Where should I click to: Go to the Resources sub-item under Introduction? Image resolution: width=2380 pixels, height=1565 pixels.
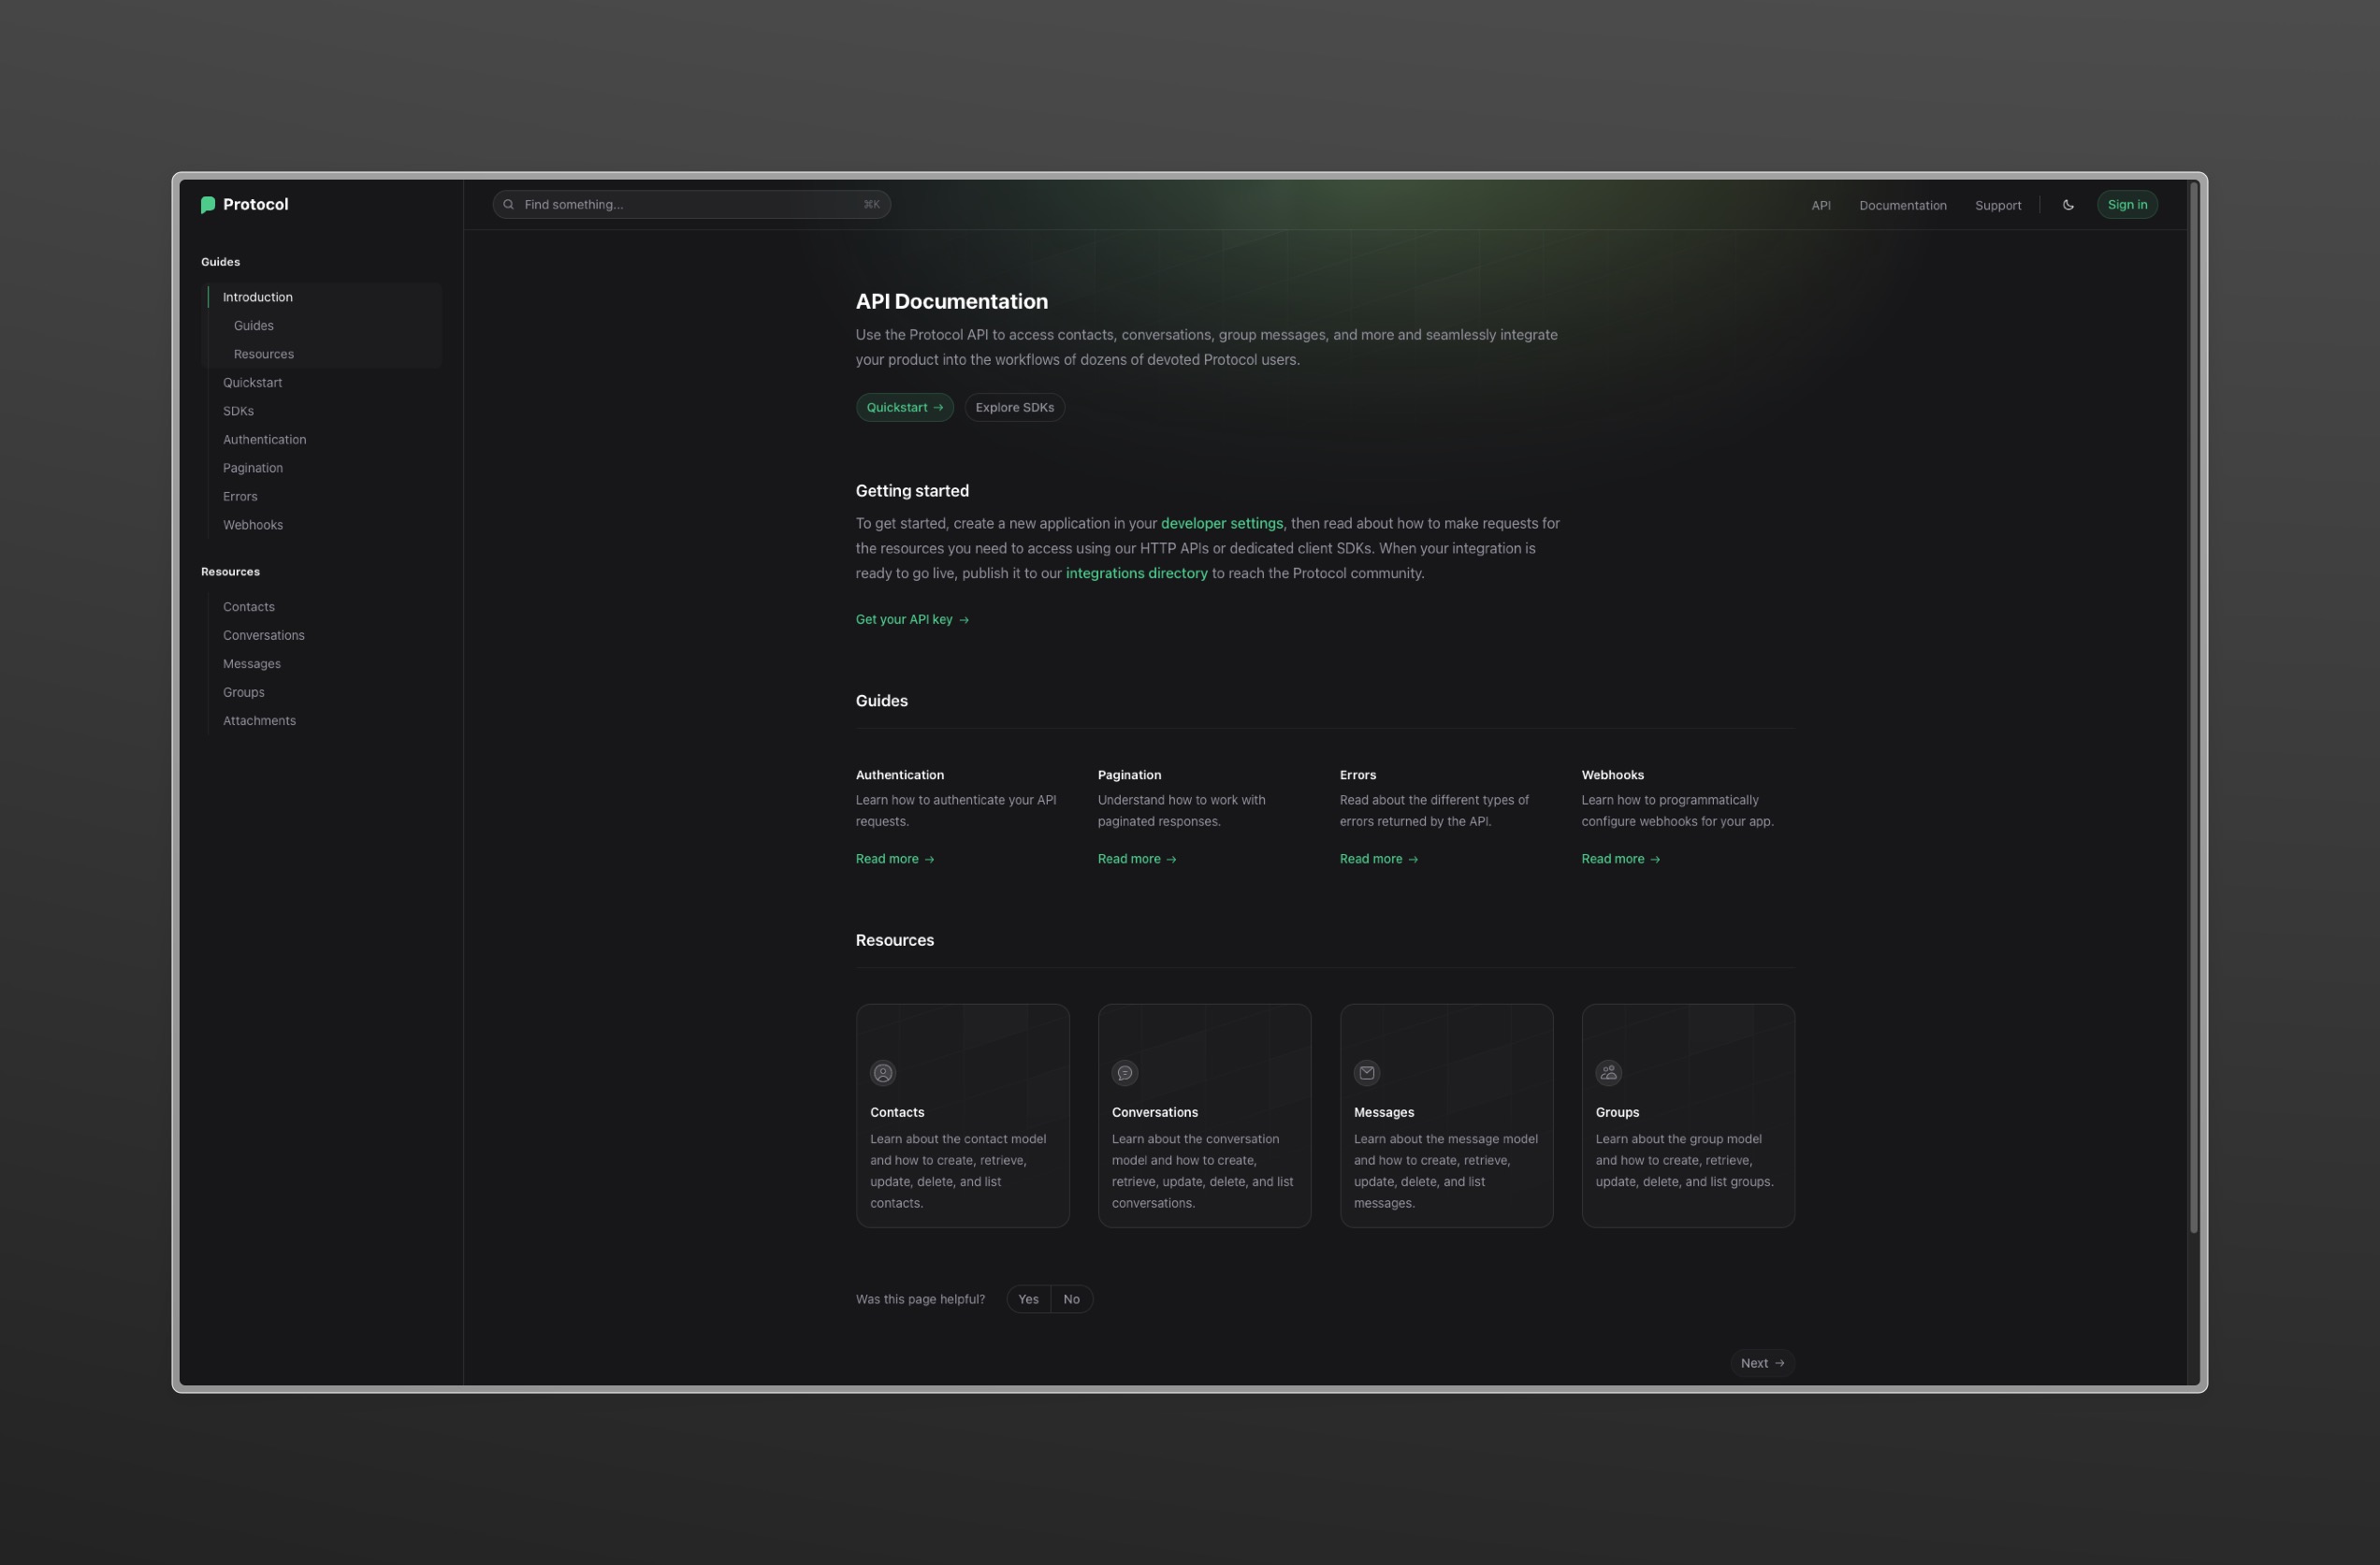coord(264,354)
